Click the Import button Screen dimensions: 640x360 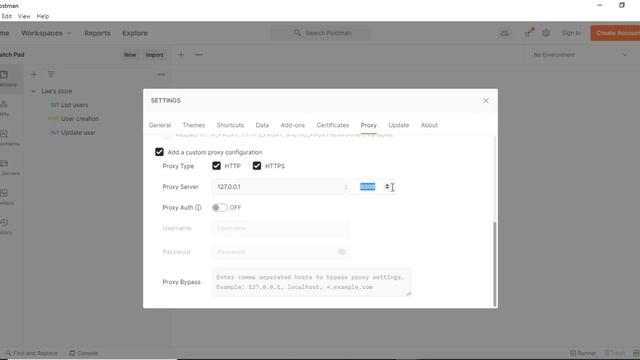point(155,55)
